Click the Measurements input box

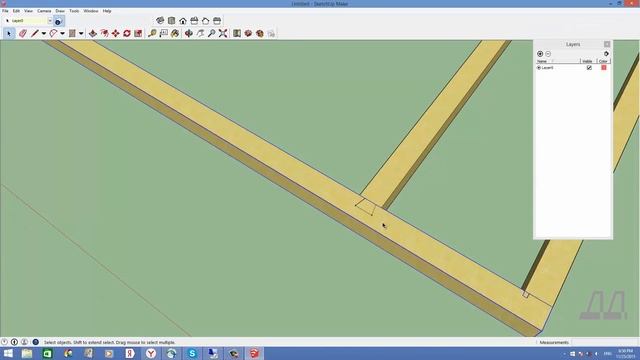click(x=604, y=342)
